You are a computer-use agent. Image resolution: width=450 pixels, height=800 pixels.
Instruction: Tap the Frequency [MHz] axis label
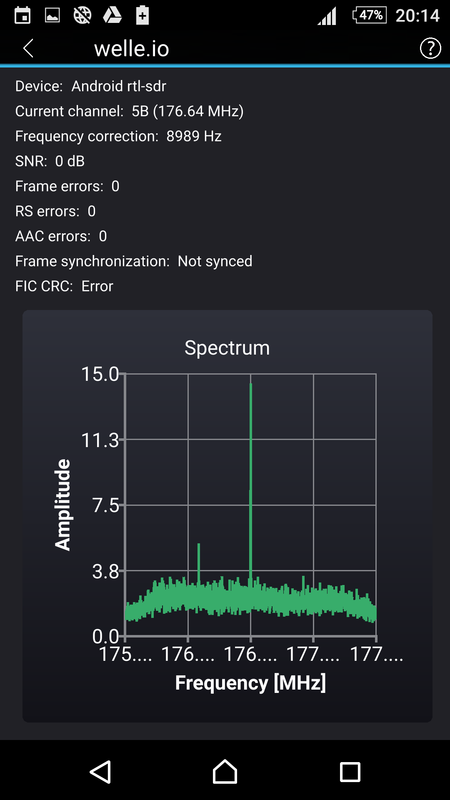click(251, 683)
